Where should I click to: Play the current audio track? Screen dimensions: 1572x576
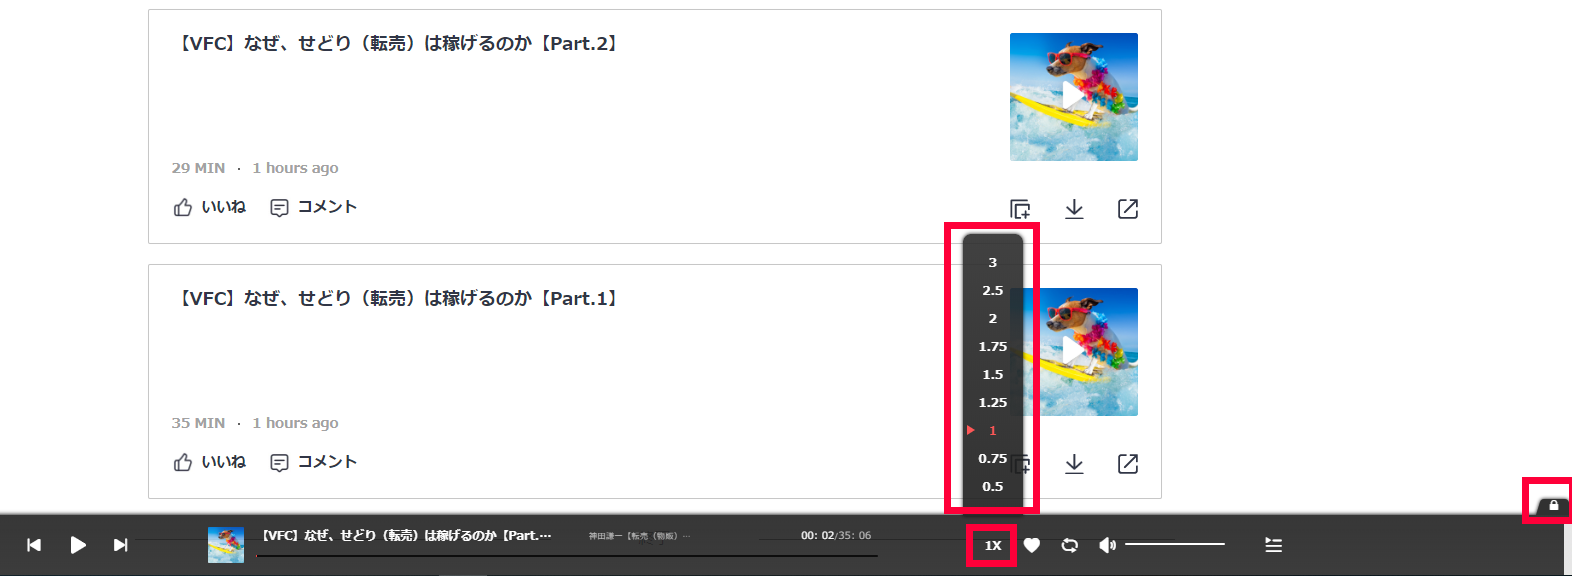pyautogui.click(x=78, y=545)
